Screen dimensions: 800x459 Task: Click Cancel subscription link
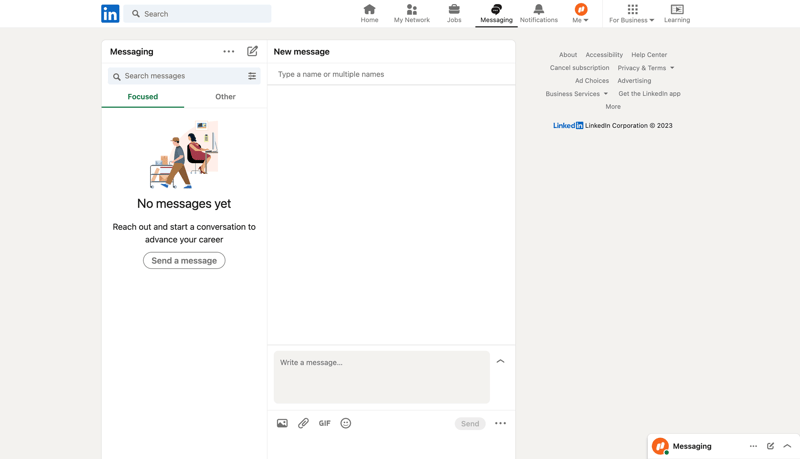point(580,68)
